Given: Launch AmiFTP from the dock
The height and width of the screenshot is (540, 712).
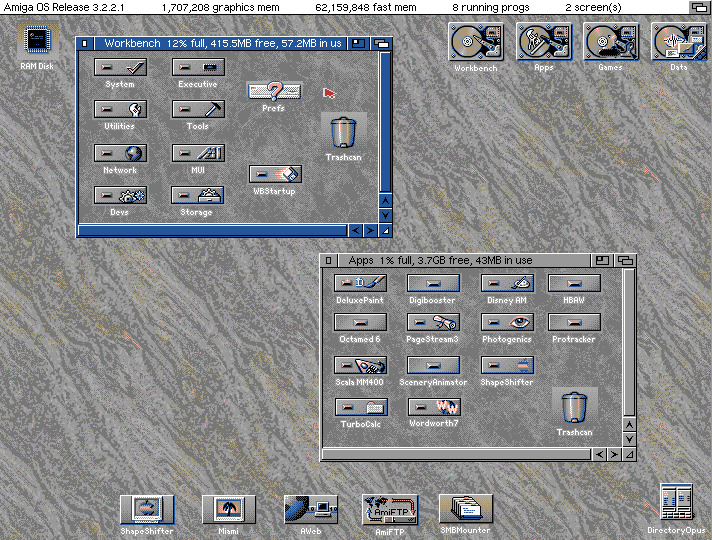Looking at the screenshot, I should (390, 510).
